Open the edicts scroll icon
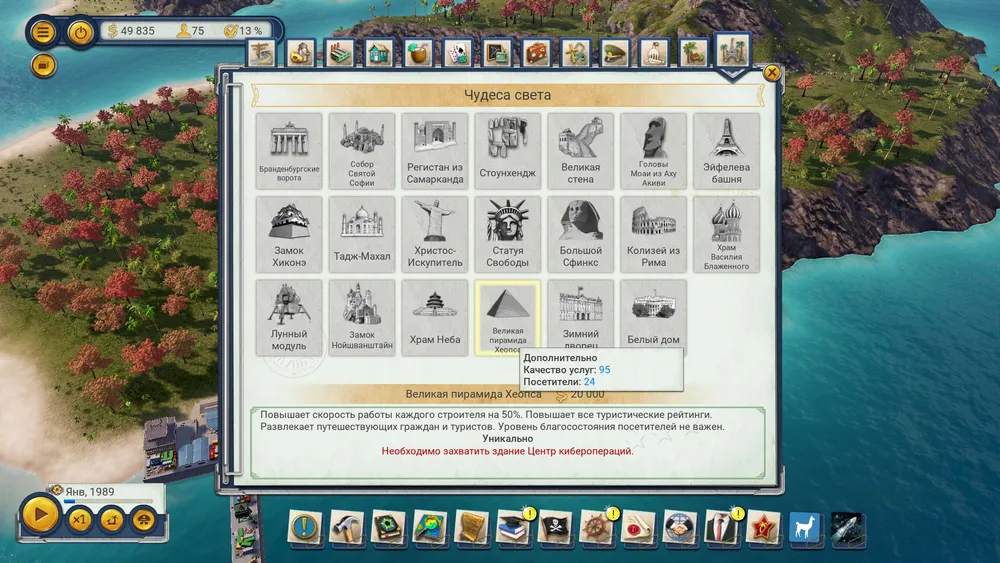 472,527
